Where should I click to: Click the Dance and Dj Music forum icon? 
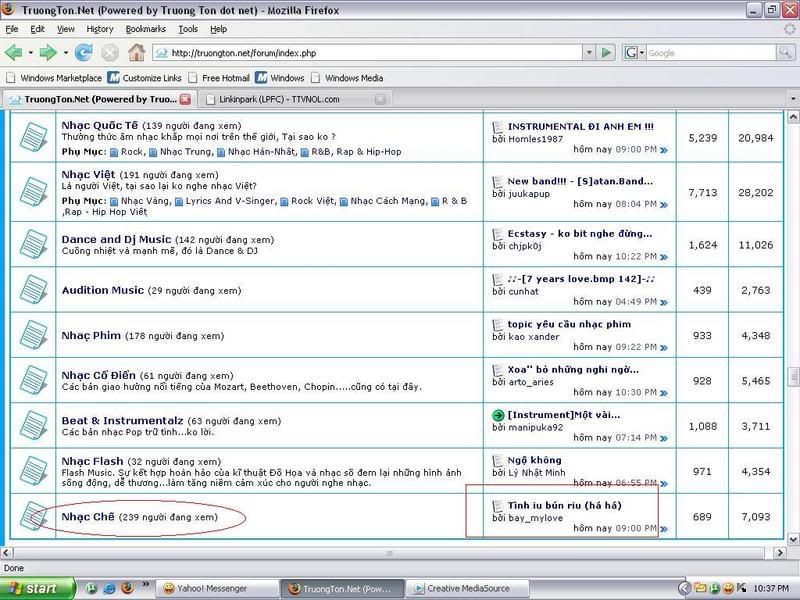33,244
